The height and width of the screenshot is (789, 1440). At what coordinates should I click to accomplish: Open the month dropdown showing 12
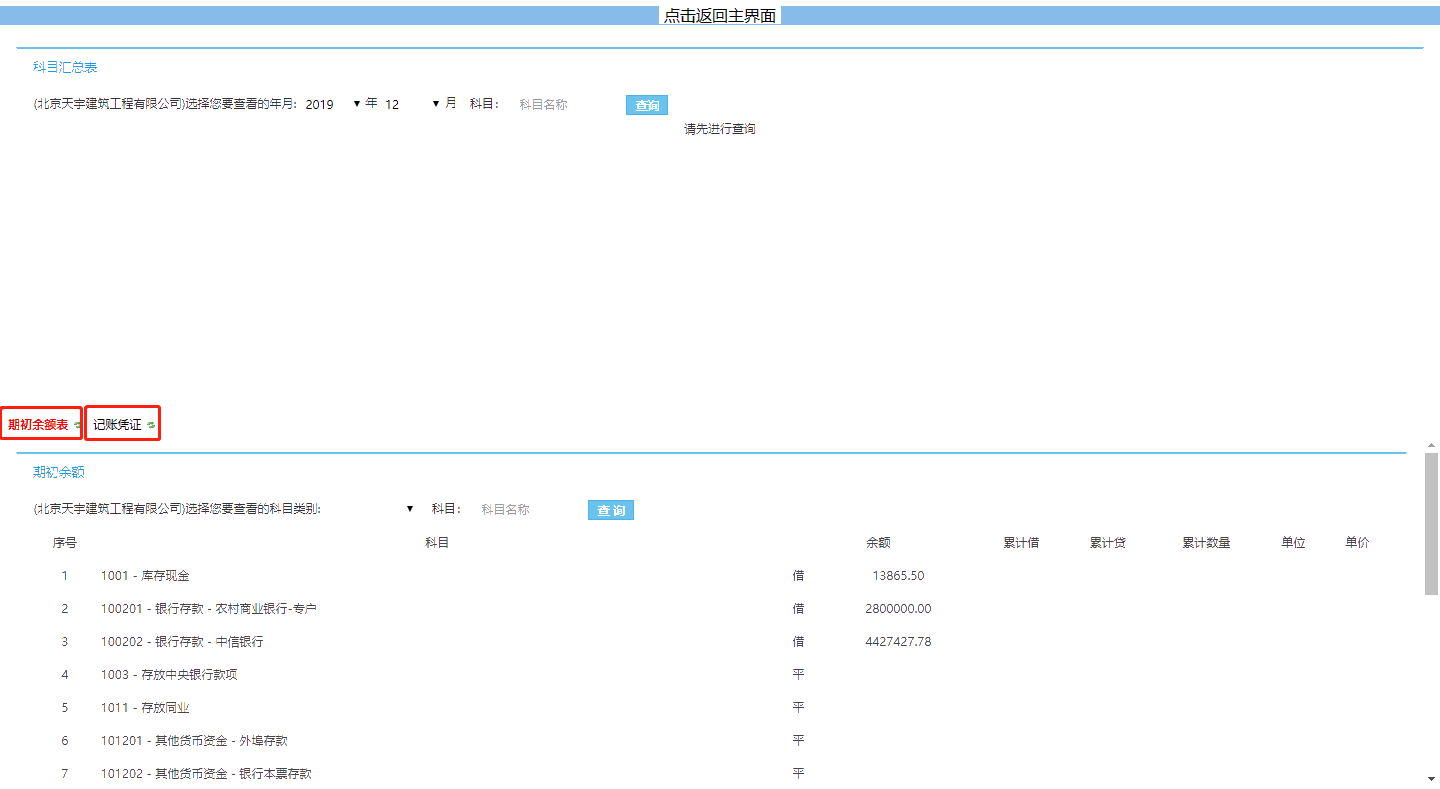412,104
